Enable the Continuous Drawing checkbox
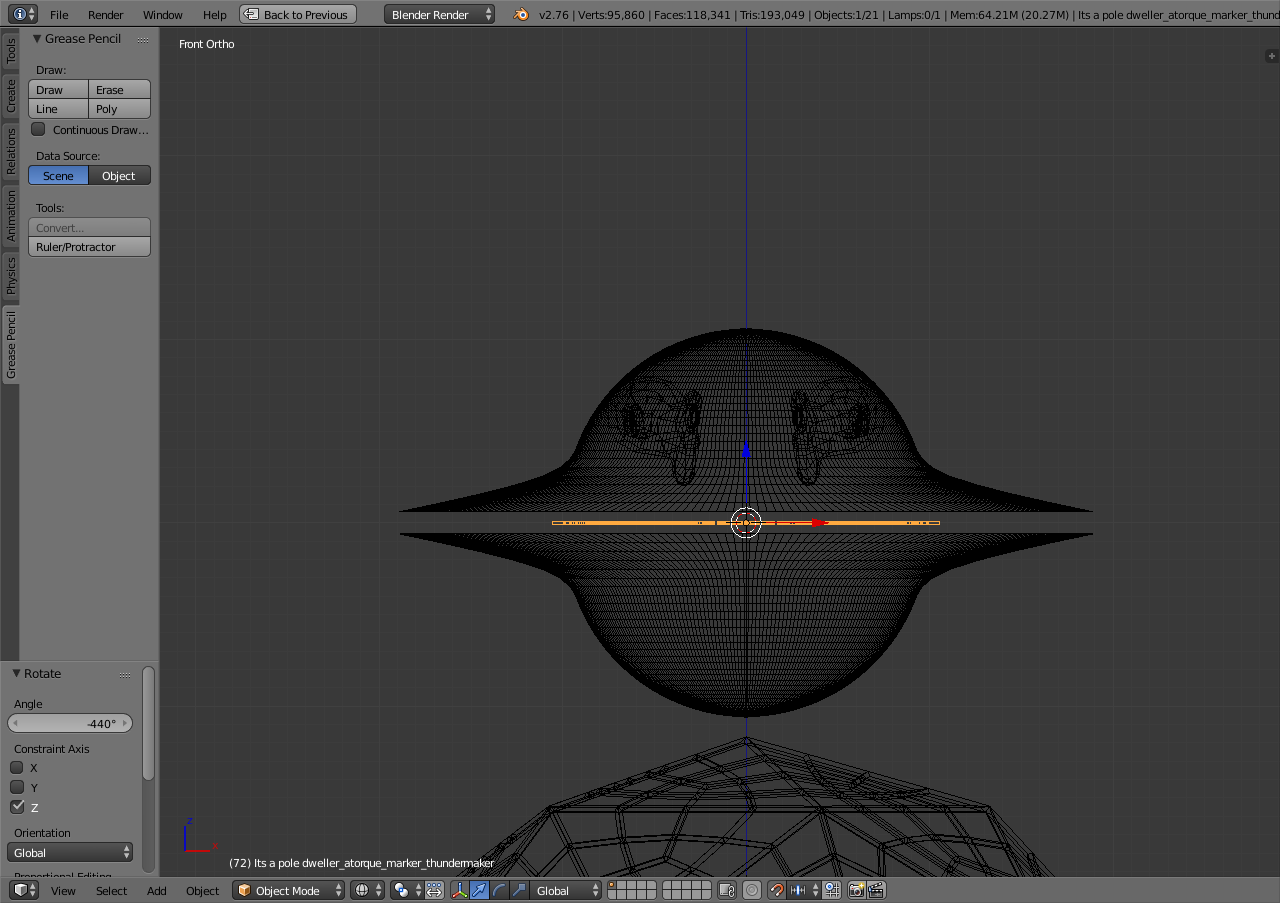The image size is (1280, 903). (x=38, y=129)
